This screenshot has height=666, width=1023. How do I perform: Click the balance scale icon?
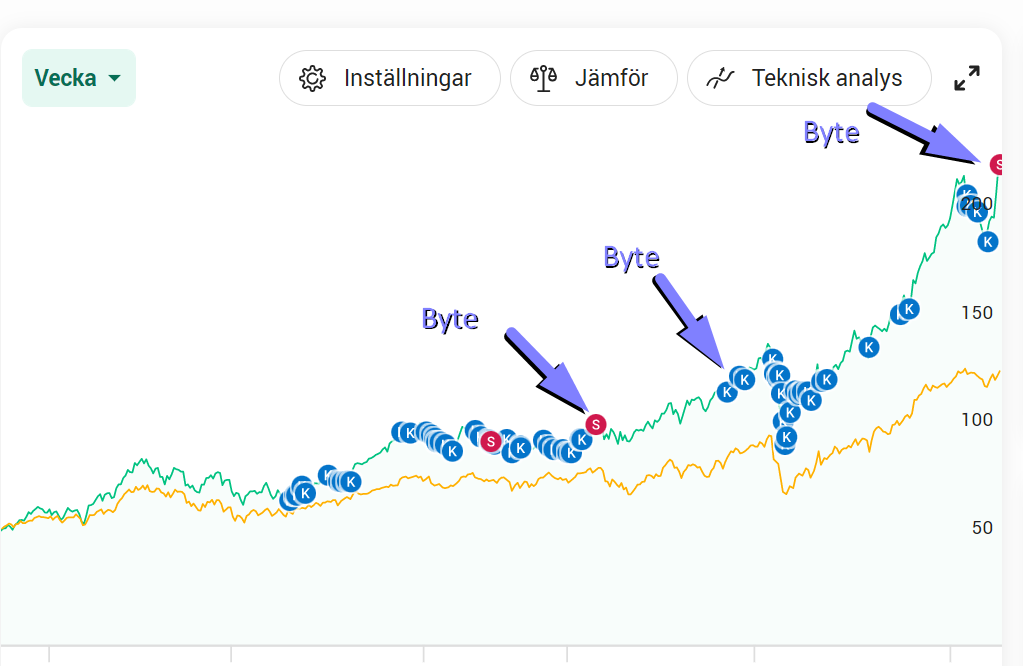[543, 78]
